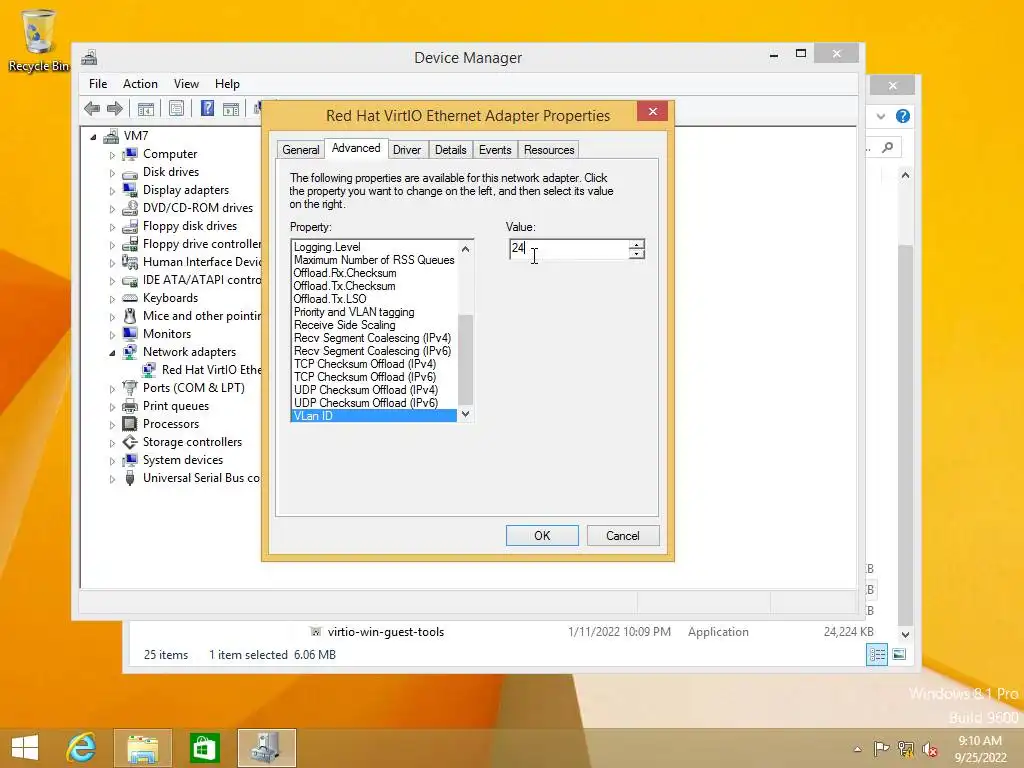Click the Back arrow in Device Manager toolbar
Viewport: 1024px width, 768px height.
(92, 108)
